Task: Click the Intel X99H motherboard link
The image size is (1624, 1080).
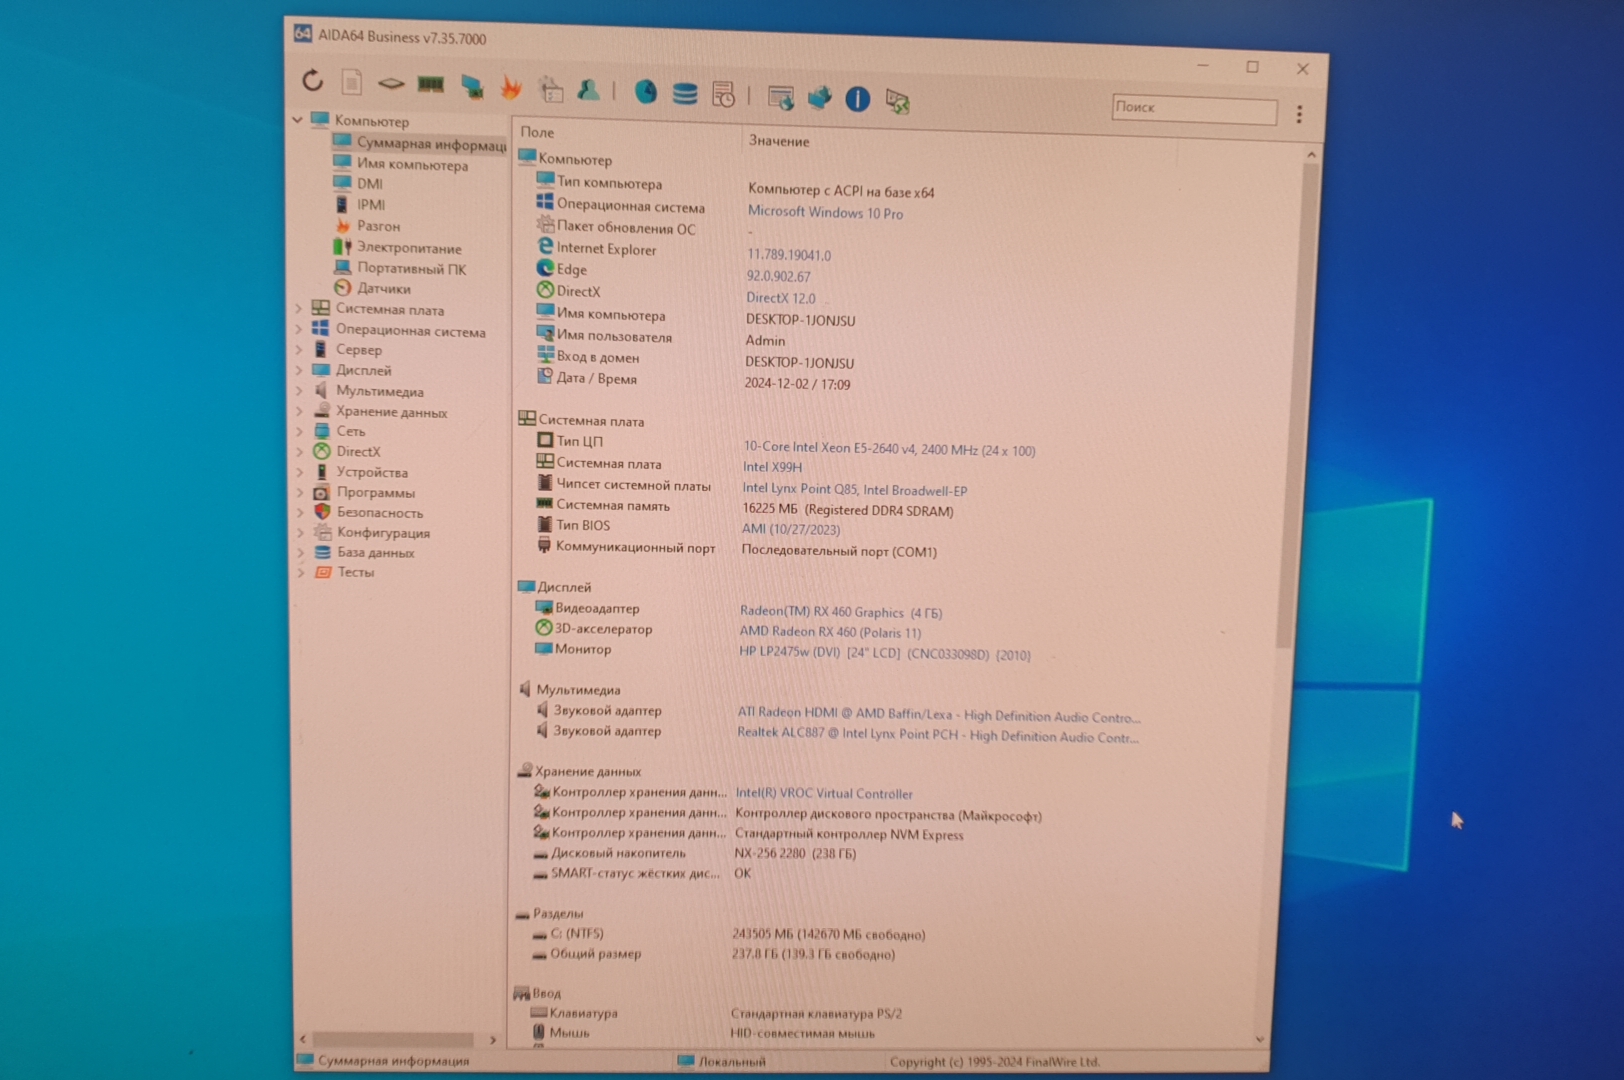Action: 772,467
